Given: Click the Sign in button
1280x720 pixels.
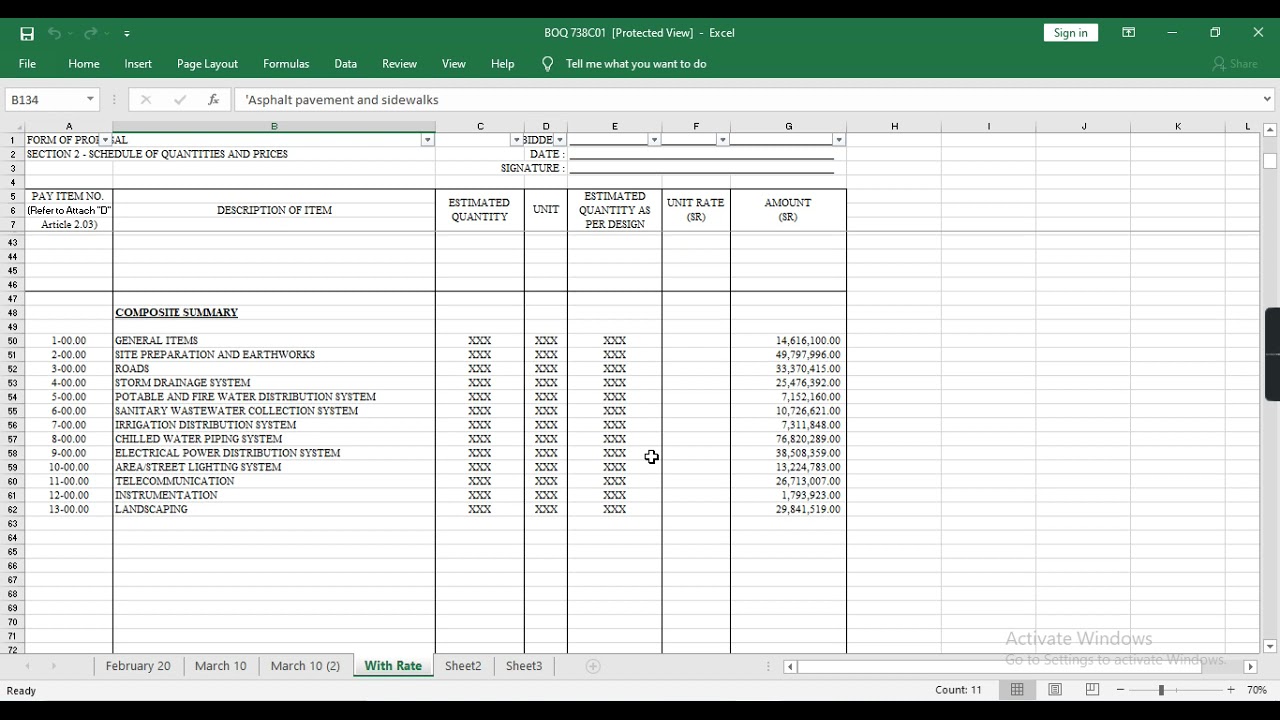Looking at the screenshot, I should [x=1070, y=33].
